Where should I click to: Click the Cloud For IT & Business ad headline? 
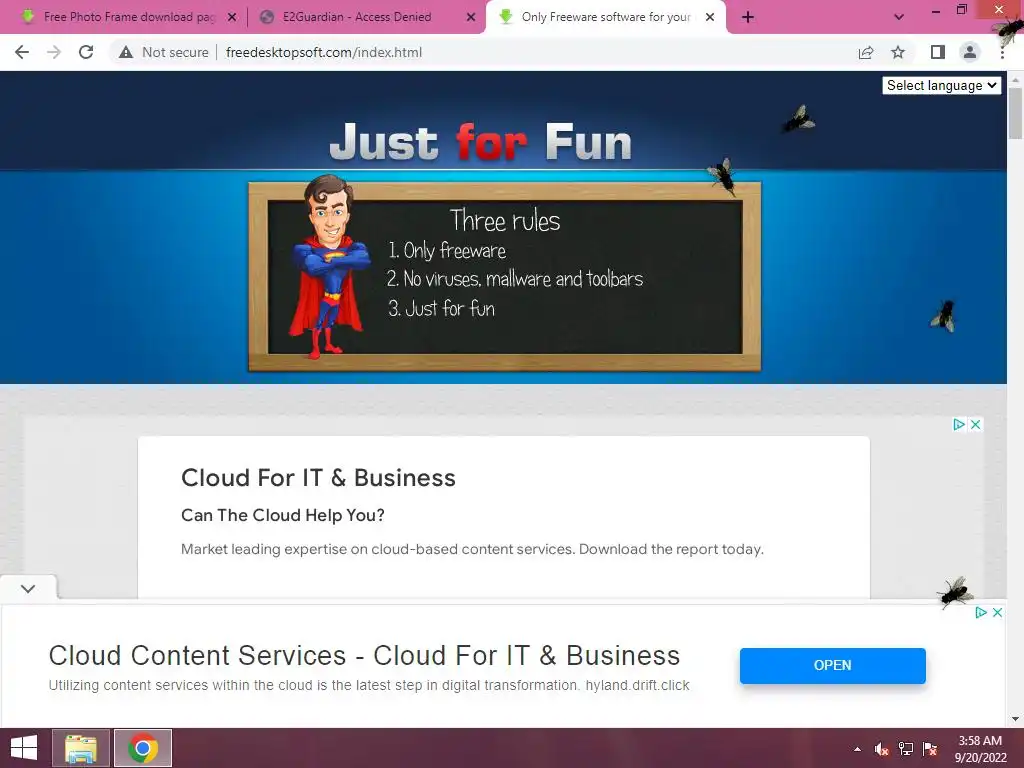point(318,478)
